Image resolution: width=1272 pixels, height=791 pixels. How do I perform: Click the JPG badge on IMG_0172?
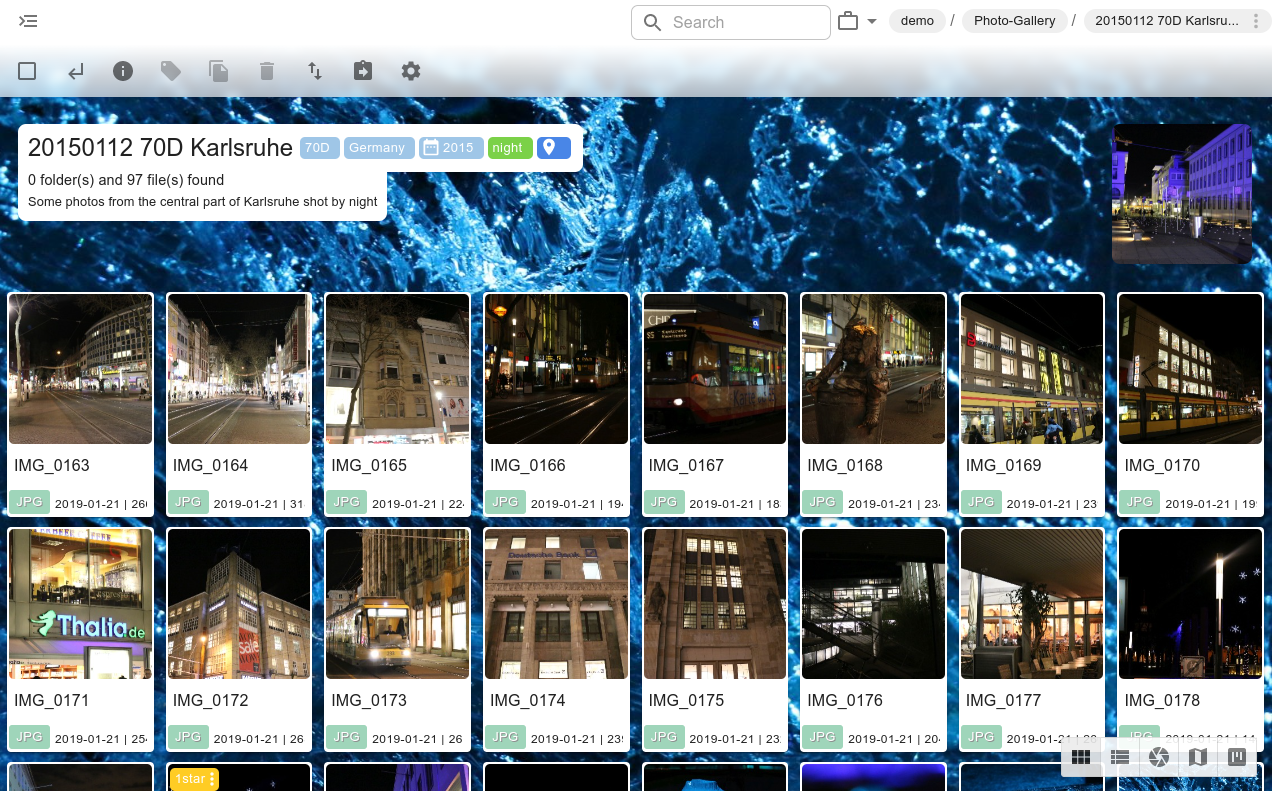[x=188, y=737]
